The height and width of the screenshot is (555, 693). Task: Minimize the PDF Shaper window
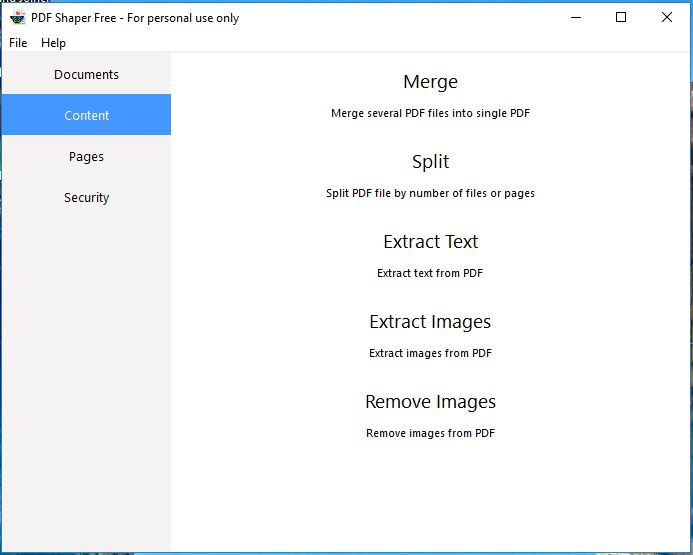(576, 18)
